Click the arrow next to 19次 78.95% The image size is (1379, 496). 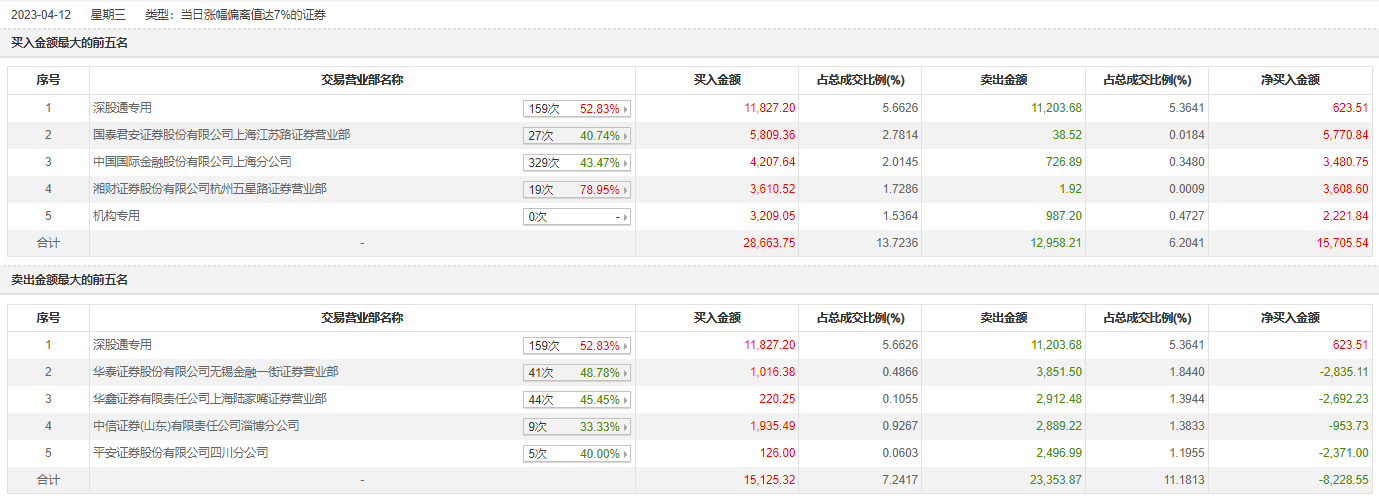(x=627, y=190)
